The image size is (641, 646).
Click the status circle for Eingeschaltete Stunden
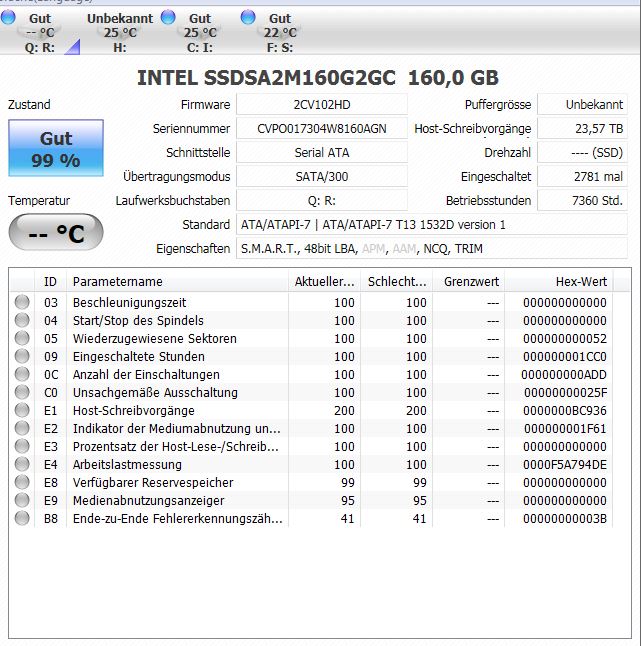tap(22, 356)
